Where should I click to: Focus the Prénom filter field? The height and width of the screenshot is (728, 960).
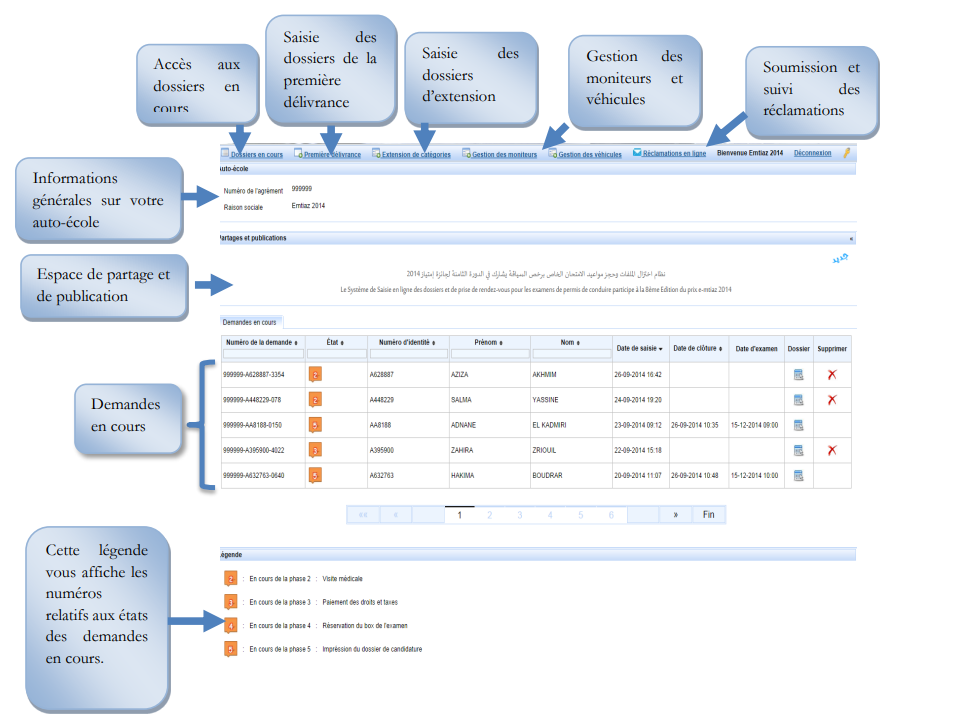click(490, 354)
